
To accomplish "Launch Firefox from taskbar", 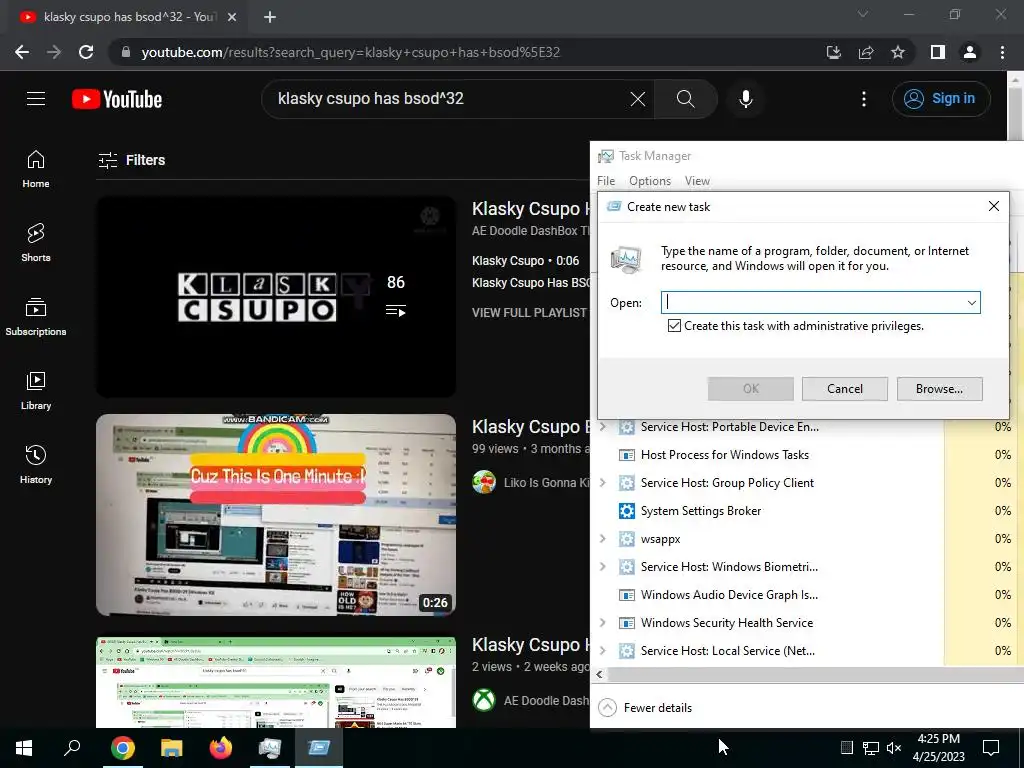I will [x=221, y=748].
